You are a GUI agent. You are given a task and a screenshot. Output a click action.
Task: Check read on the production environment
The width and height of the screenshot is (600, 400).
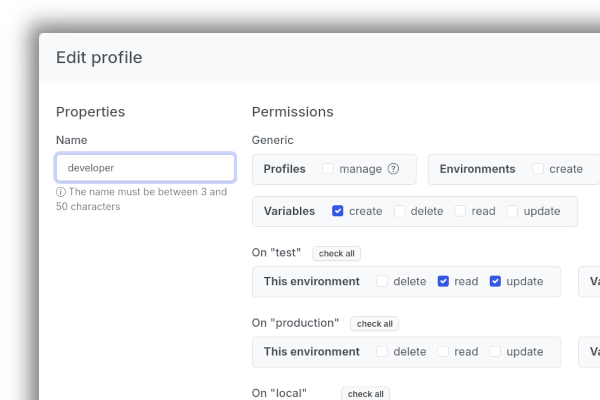444,352
